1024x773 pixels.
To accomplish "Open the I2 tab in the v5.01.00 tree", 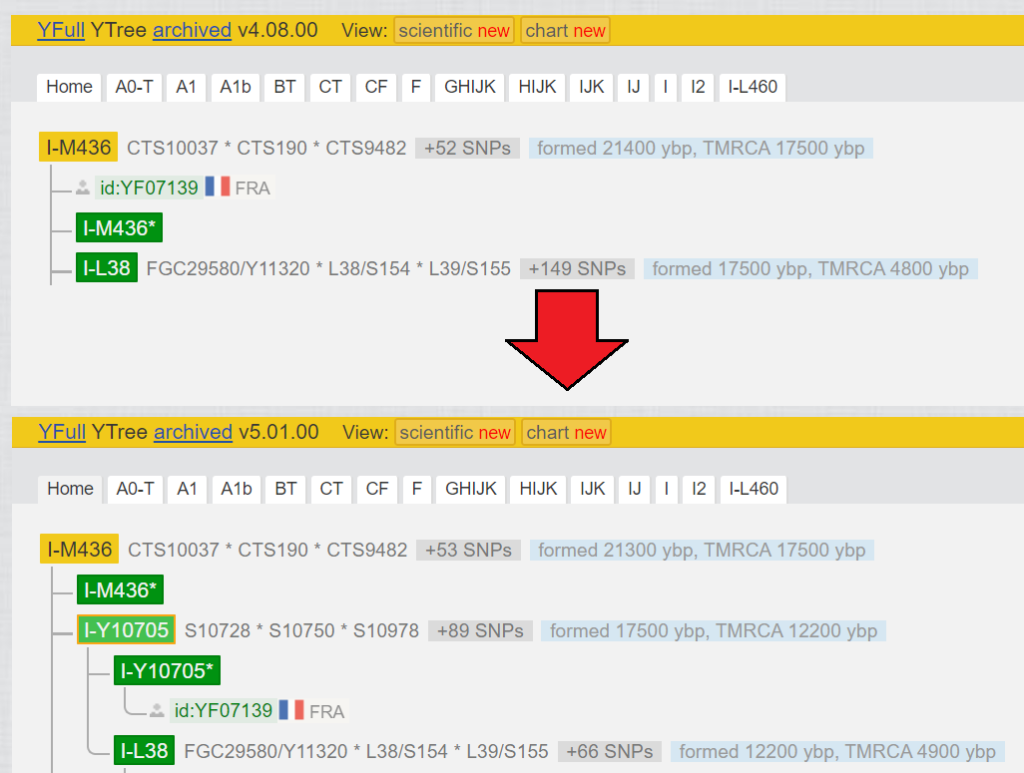I will 699,489.
